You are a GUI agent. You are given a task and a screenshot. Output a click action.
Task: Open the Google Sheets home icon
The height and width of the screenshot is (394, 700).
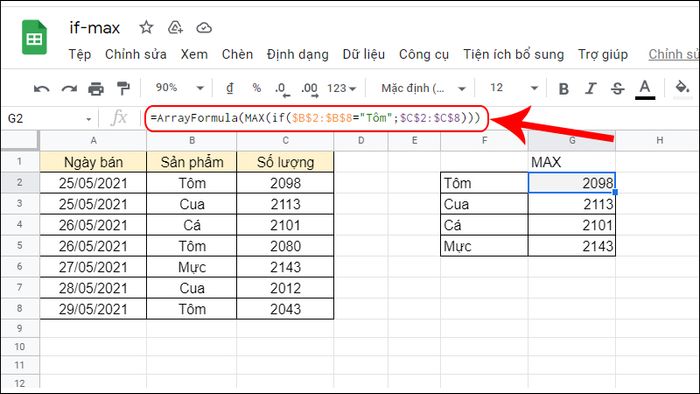click(34, 37)
